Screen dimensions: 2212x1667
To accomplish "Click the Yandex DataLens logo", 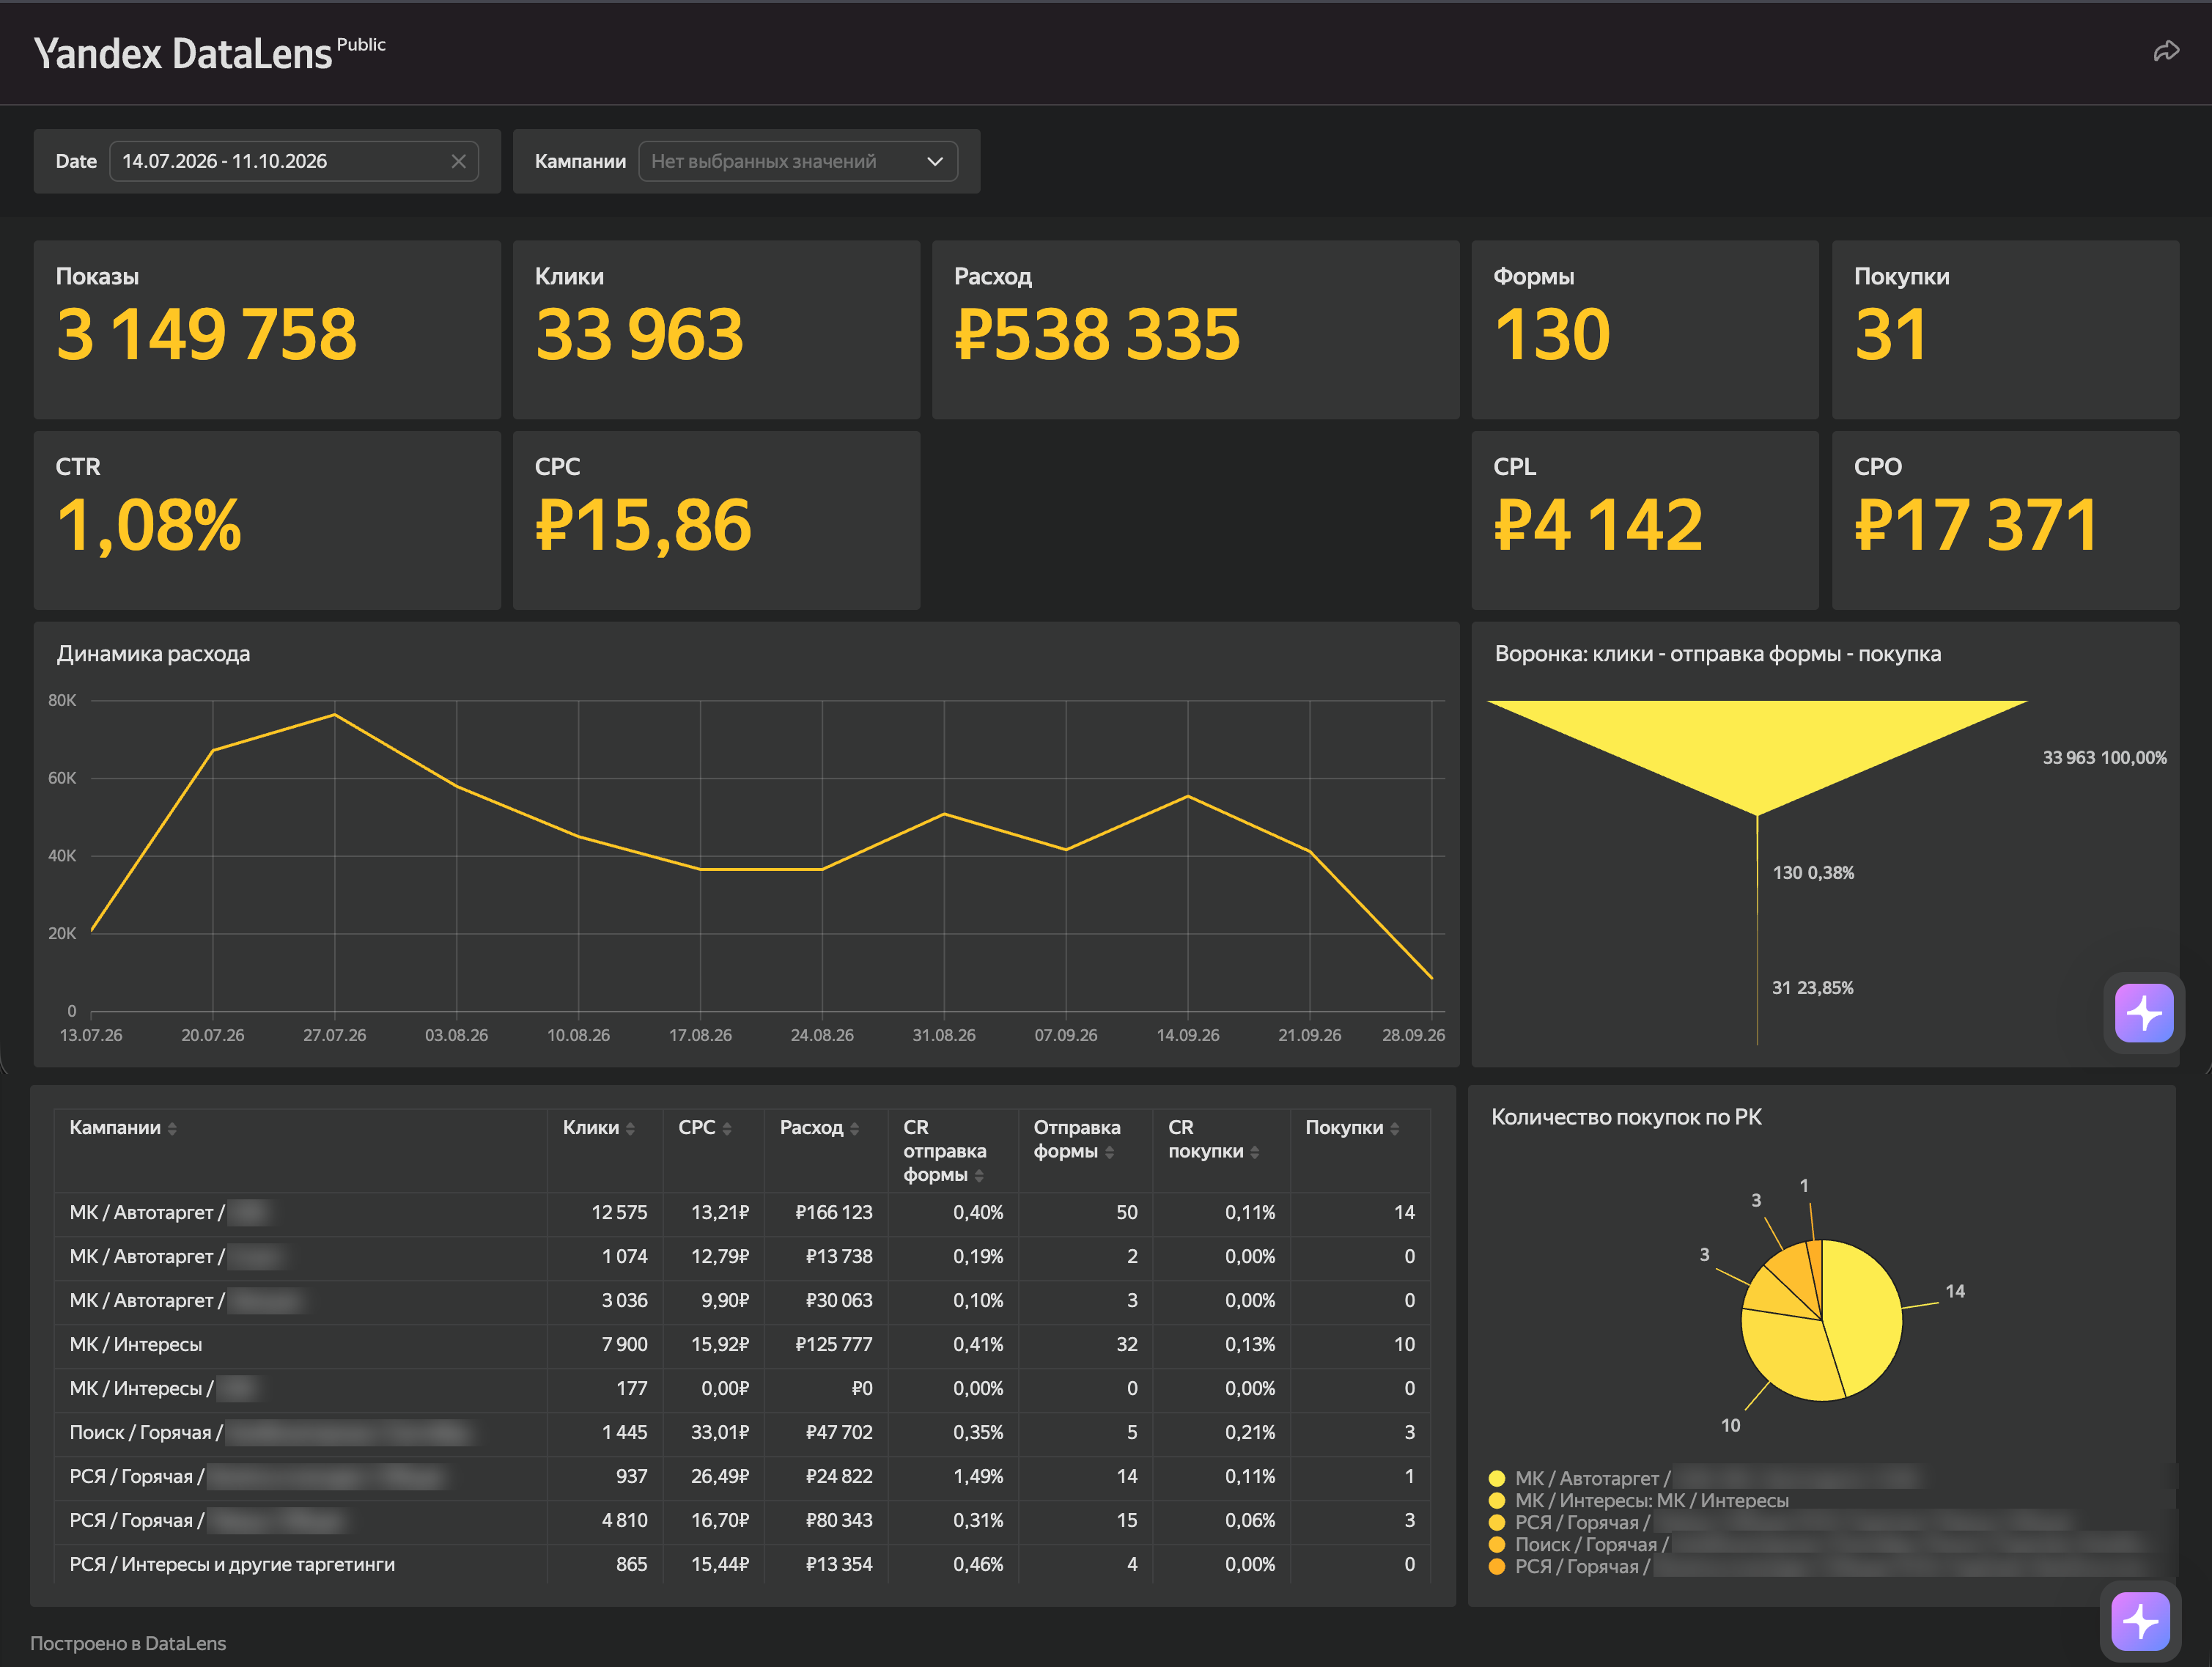I will click(209, 53).
